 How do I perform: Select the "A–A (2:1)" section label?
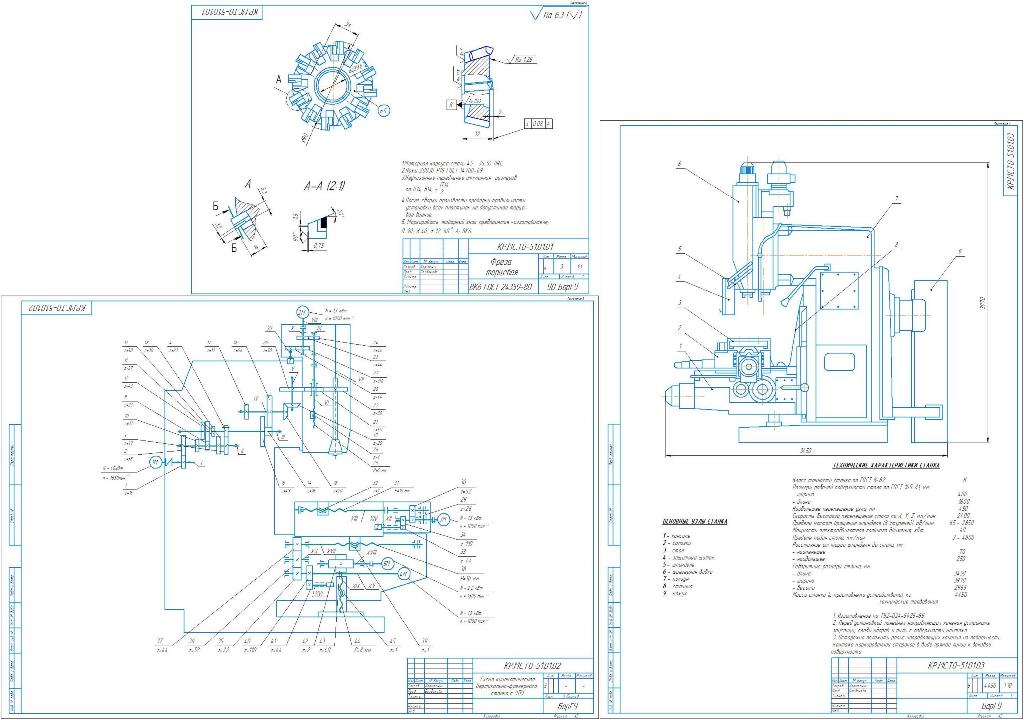pos(325,186)
